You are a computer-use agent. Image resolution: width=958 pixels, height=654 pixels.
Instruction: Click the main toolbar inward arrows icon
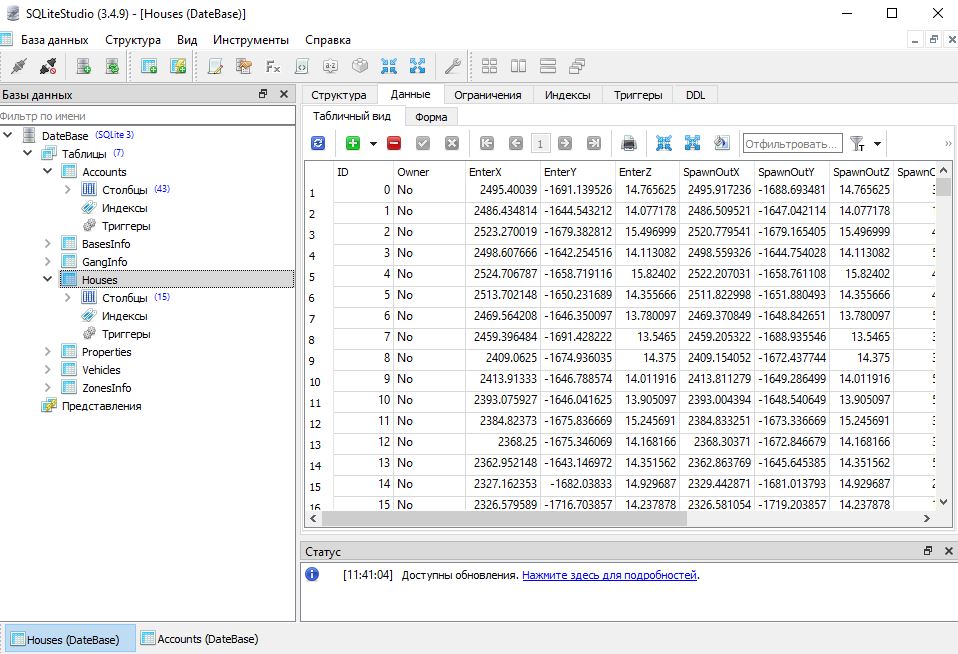pyautogui.click(x=389, y=66)
